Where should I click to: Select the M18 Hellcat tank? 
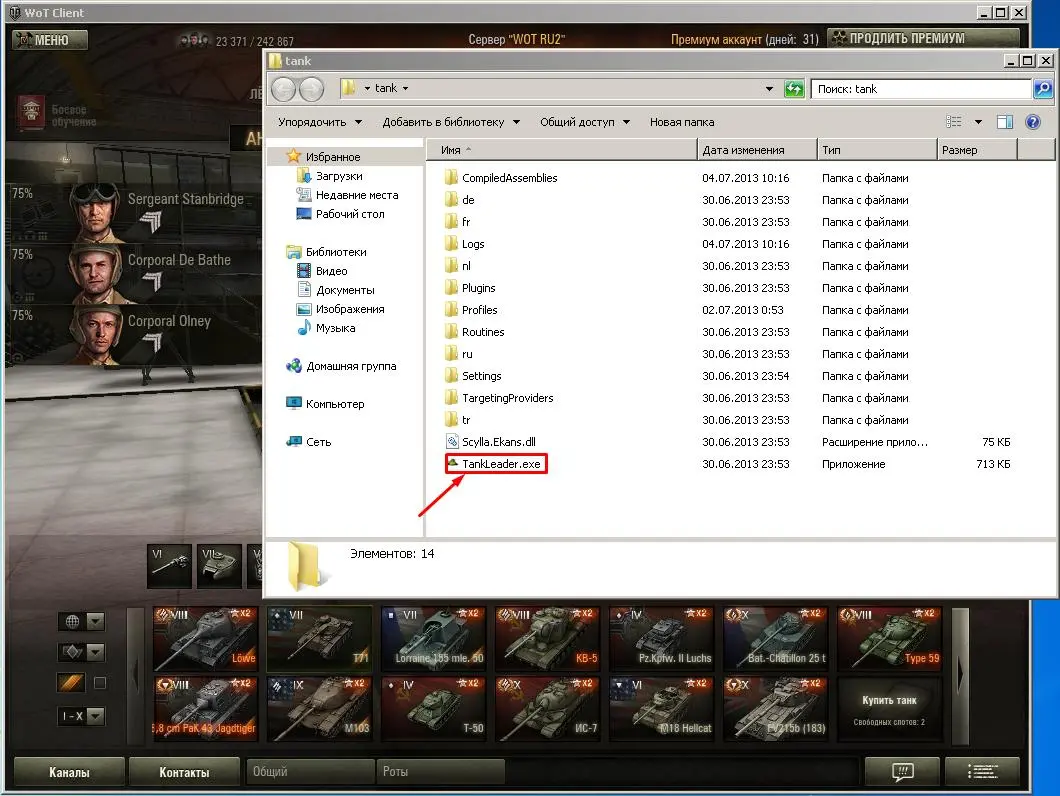(661, 709)
